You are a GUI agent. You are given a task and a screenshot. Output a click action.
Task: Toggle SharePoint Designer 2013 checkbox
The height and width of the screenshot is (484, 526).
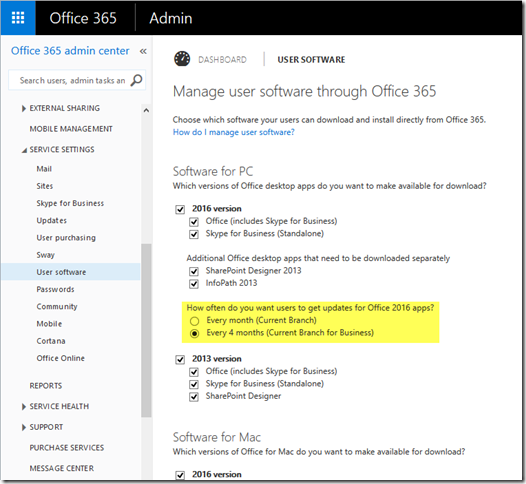pyautogui.click(x=194, y=271)
